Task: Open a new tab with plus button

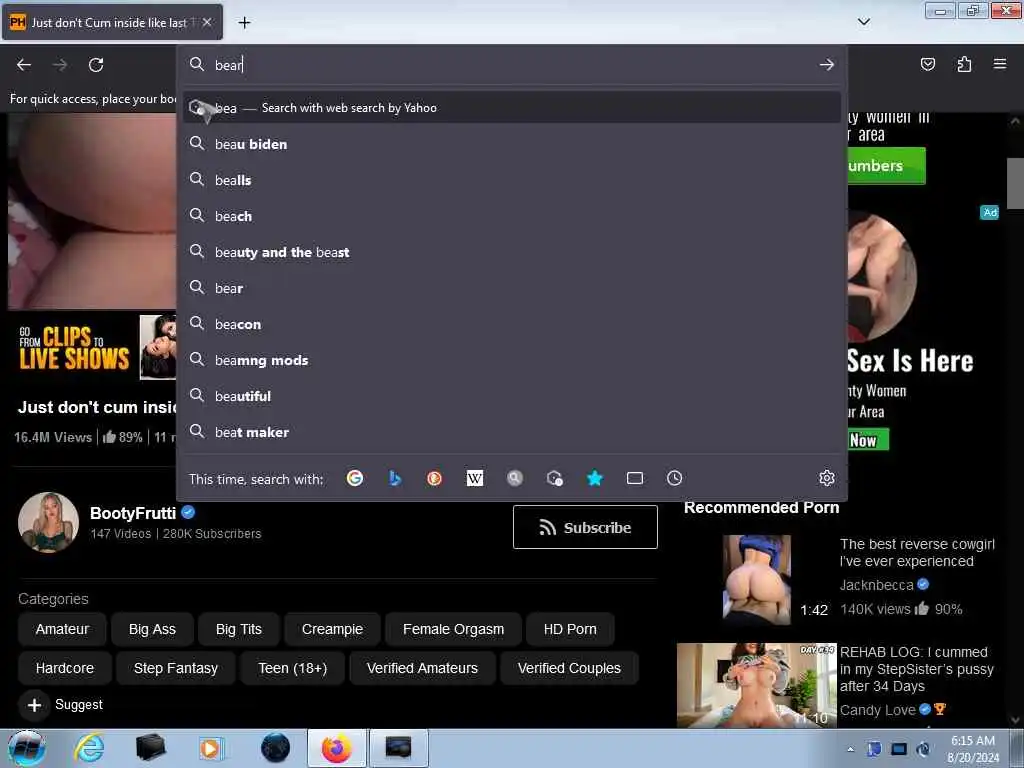Action: click(244, 23)
